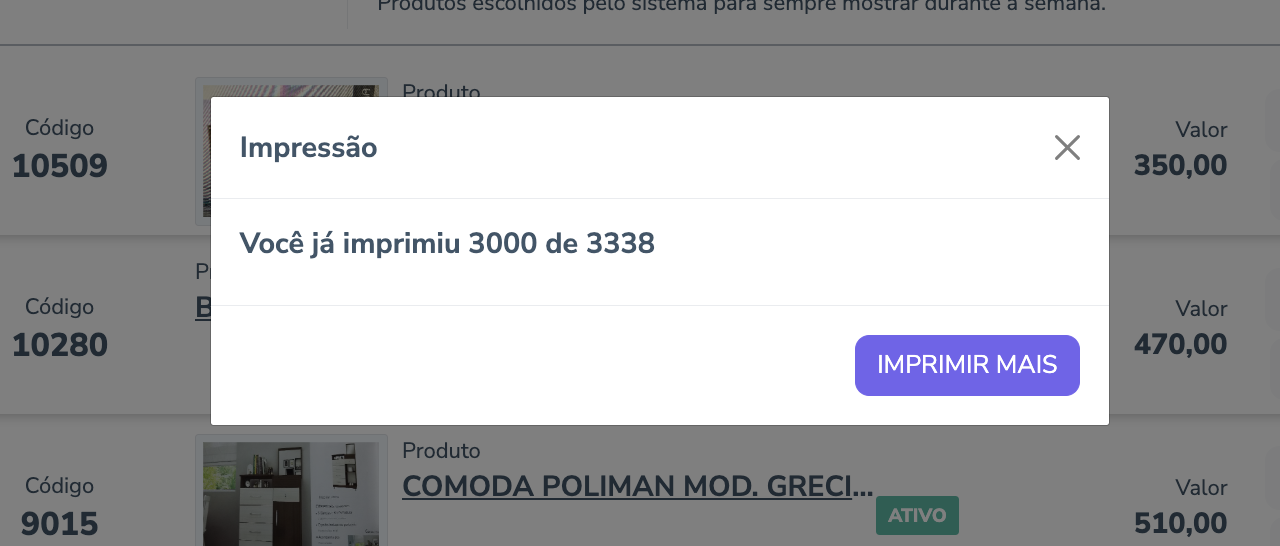
Task: Close the Impressão dialog with the X
Action: [x=1067, y=148]
